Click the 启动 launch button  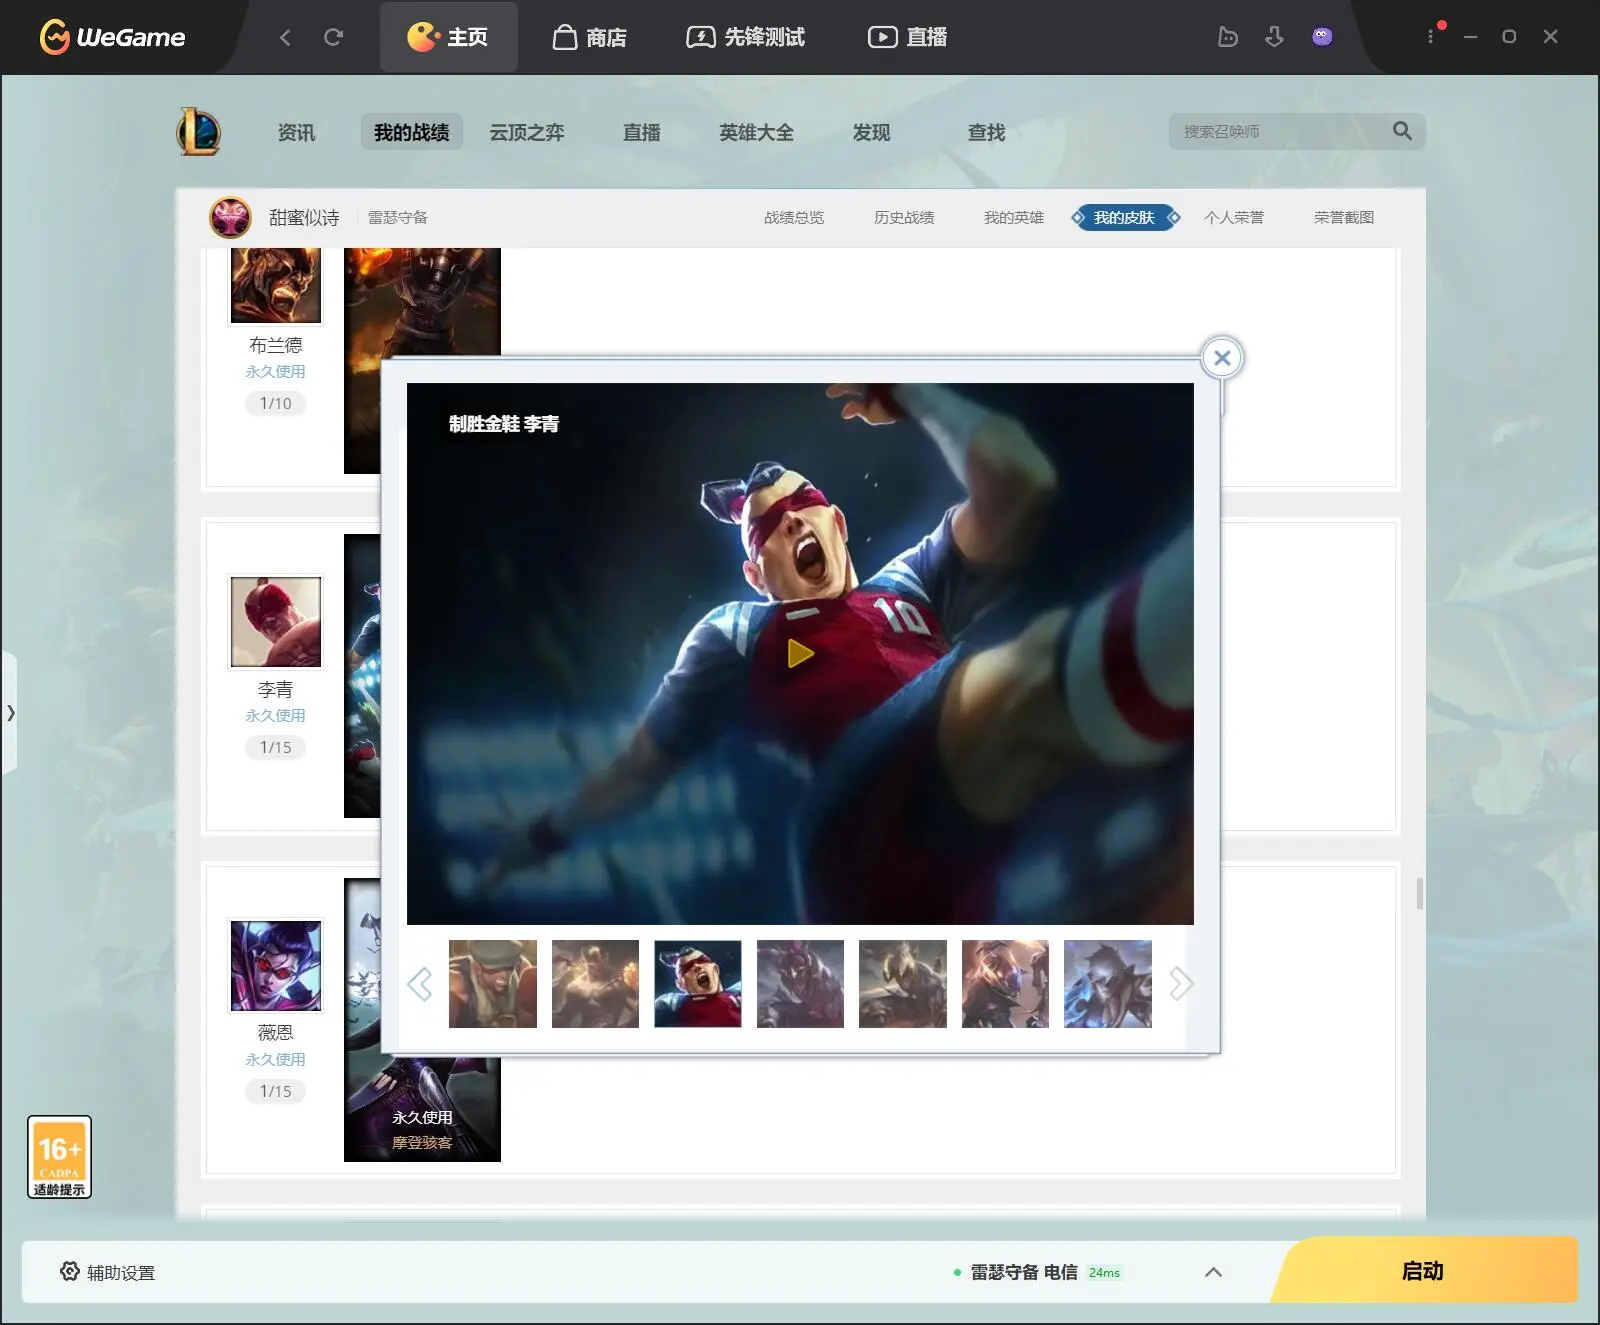point(1424,1270)
